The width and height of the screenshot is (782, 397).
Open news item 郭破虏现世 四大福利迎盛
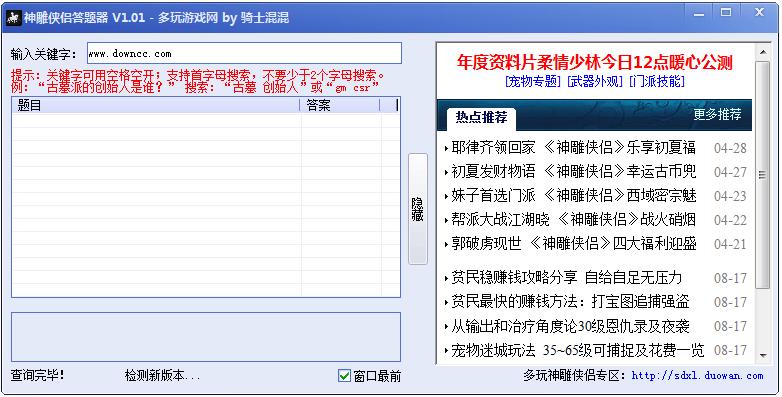click(573, 243)
